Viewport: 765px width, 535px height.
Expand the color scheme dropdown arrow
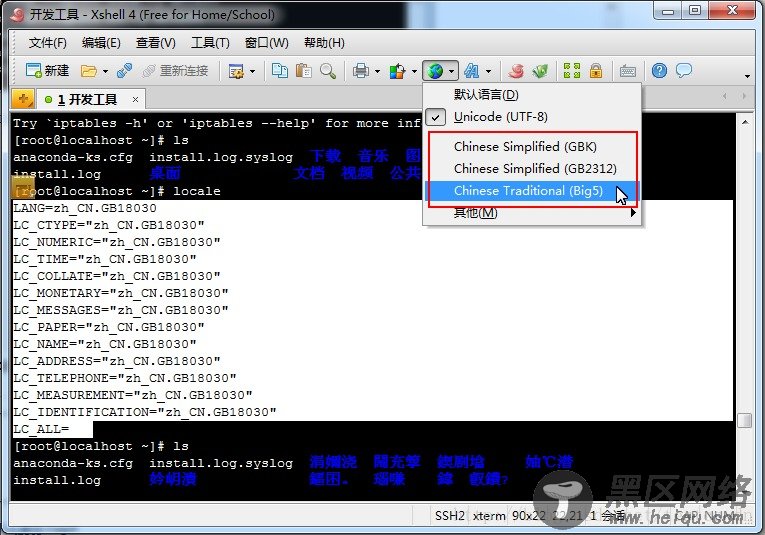[414, 72]
